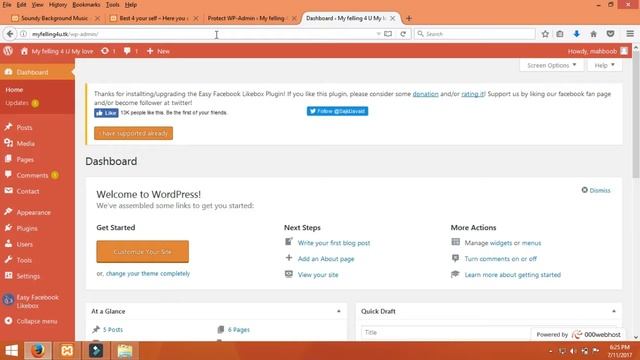Click Turn comments on or off link
Image resolution: width=640 pixels, height=360 pixels.
point(501,259)
